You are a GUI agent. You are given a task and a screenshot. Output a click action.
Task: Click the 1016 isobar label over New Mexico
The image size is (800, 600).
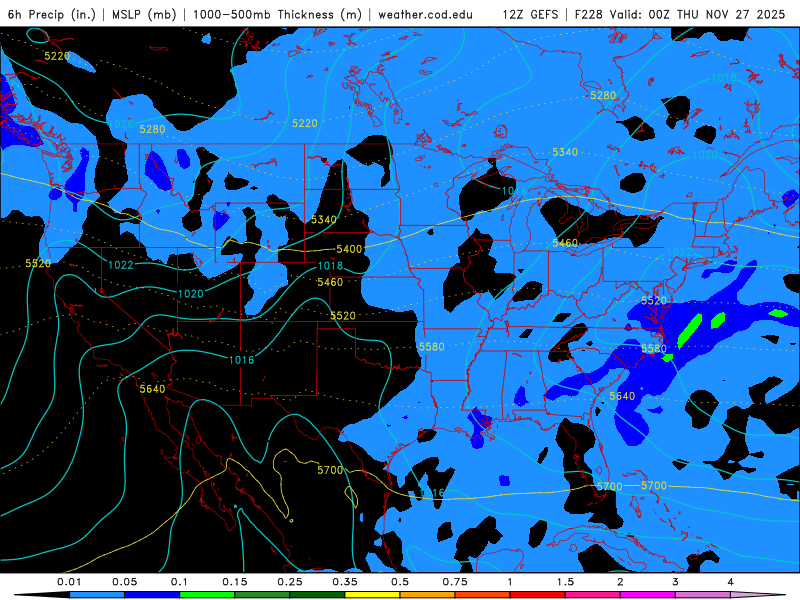(x=241, y=360)
